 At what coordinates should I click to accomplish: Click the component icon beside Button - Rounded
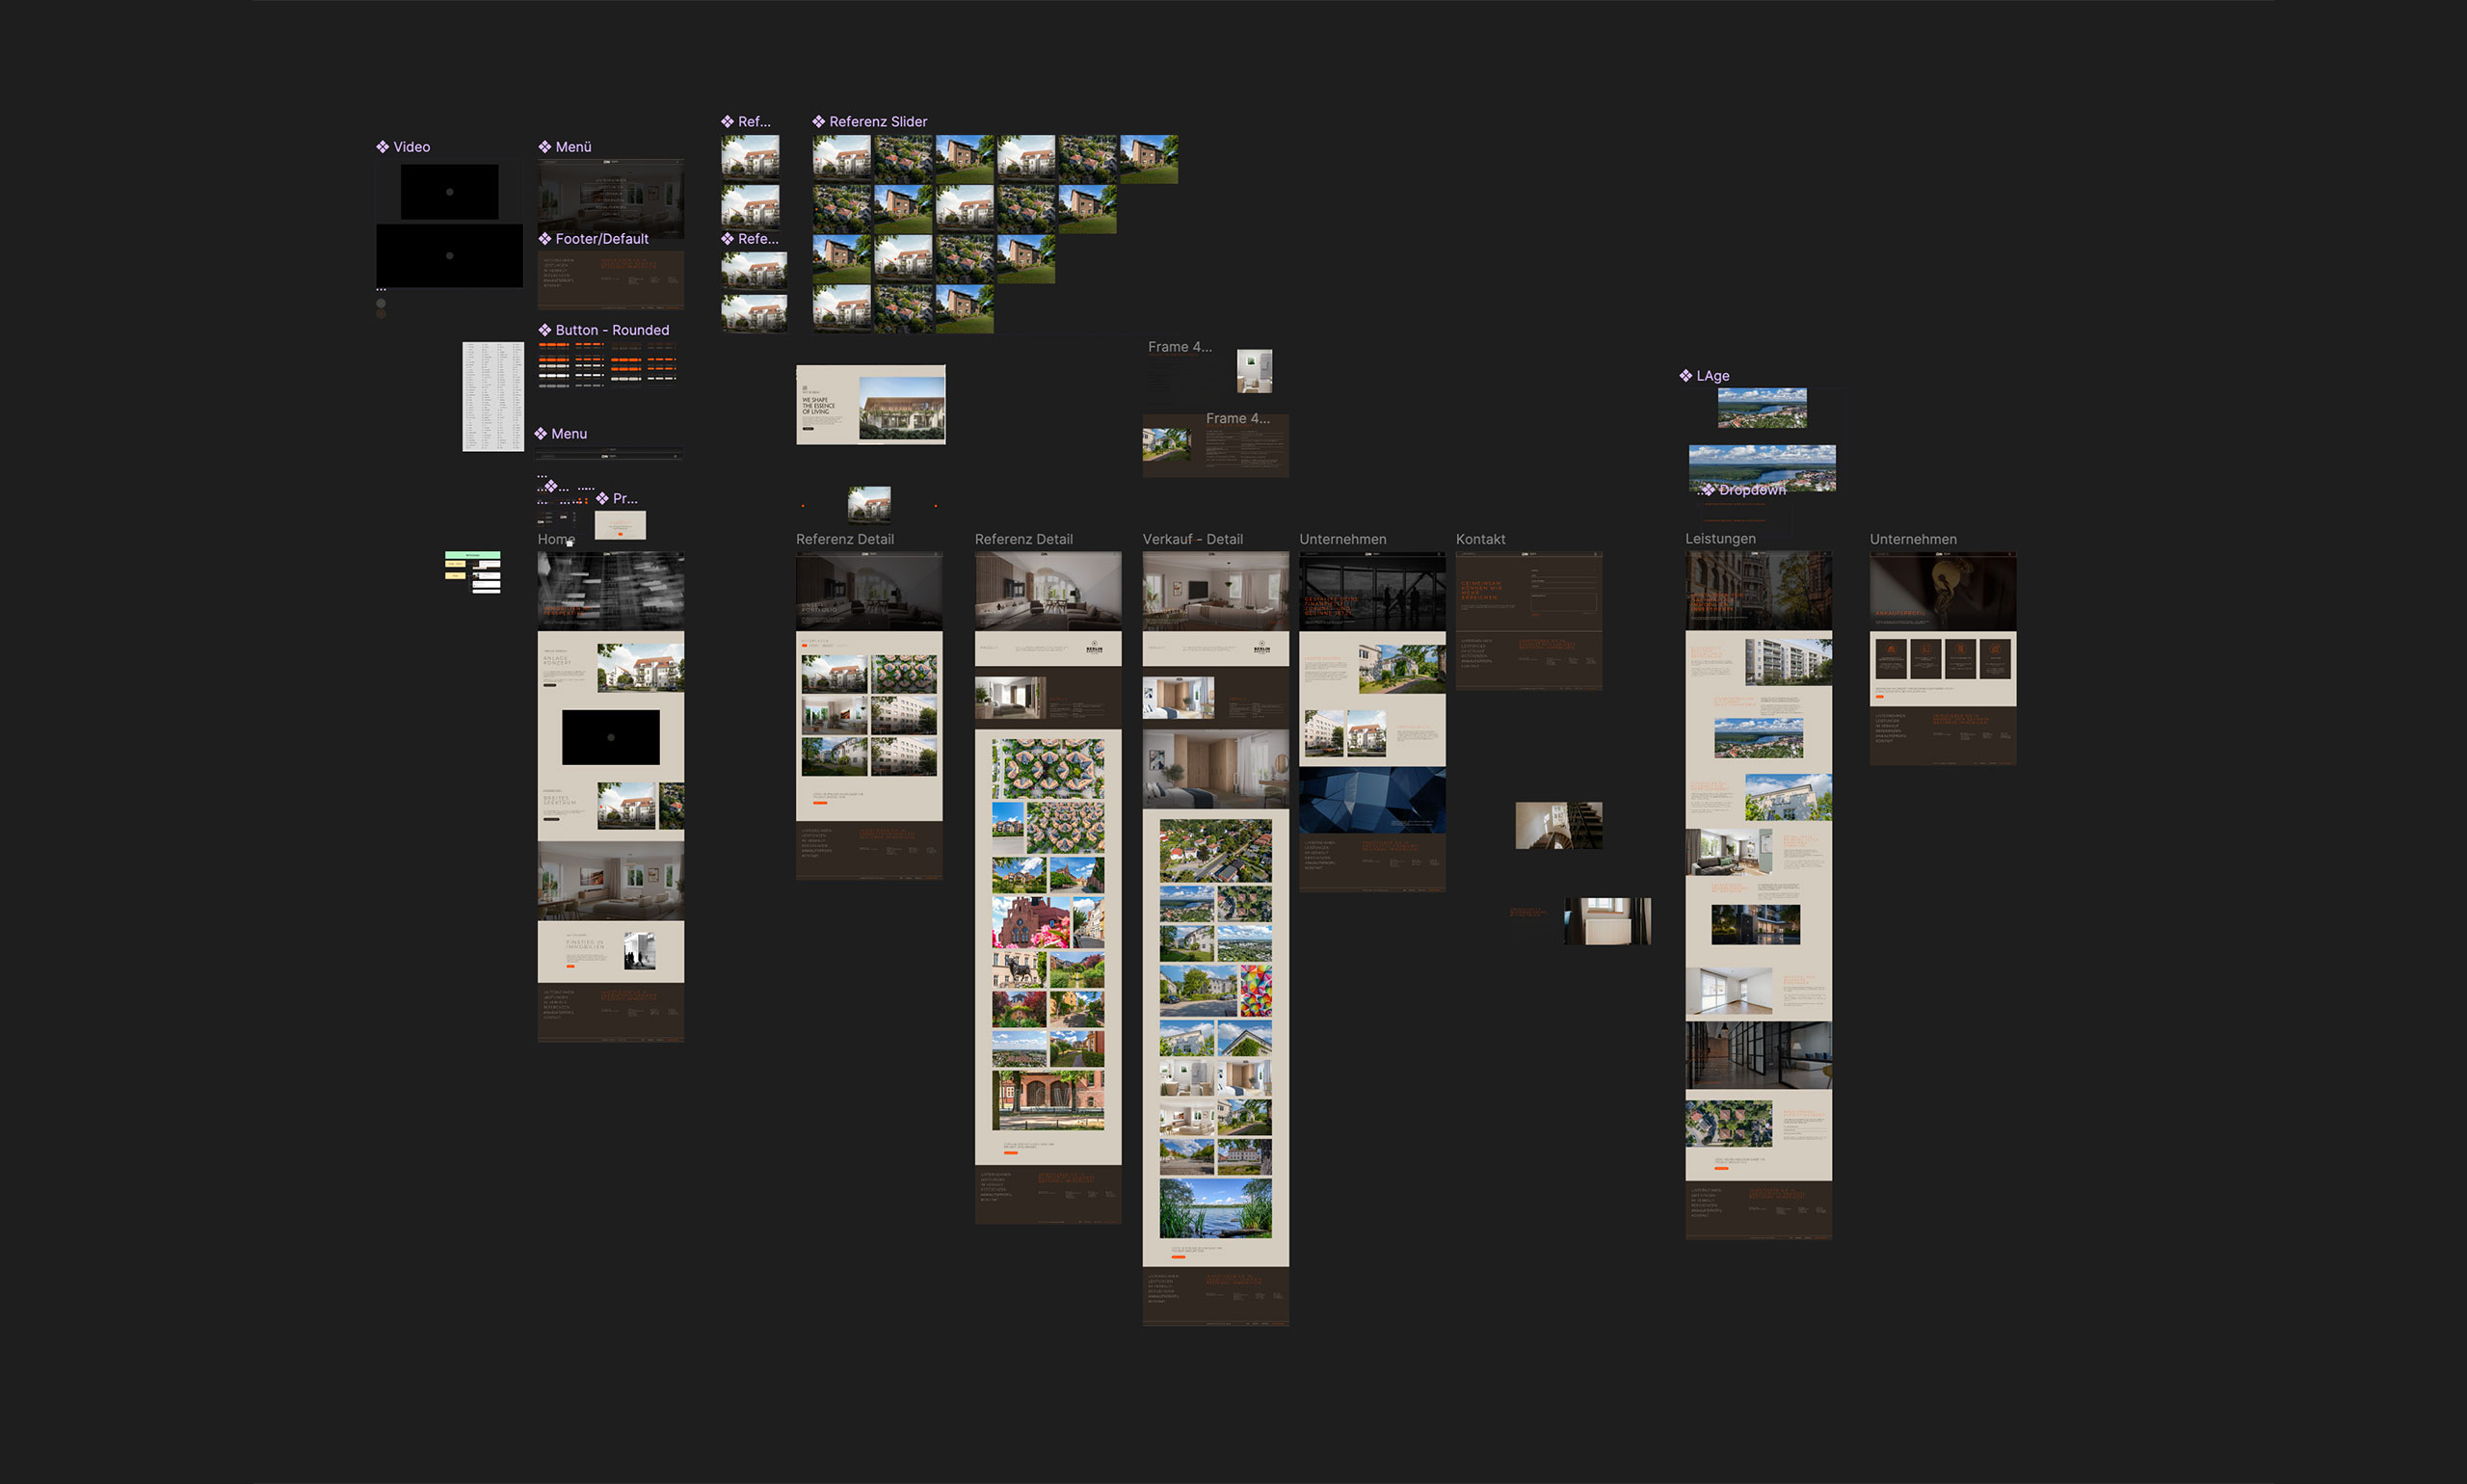click(x=545, y=330)
